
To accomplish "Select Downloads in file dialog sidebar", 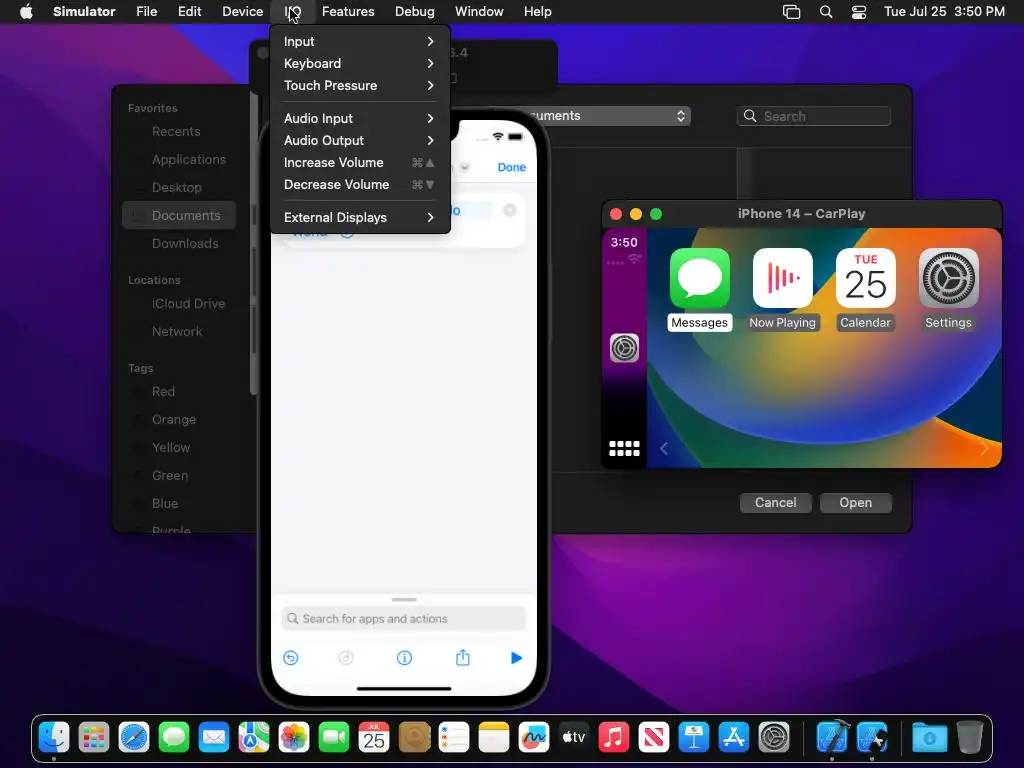I will [179, 244].
